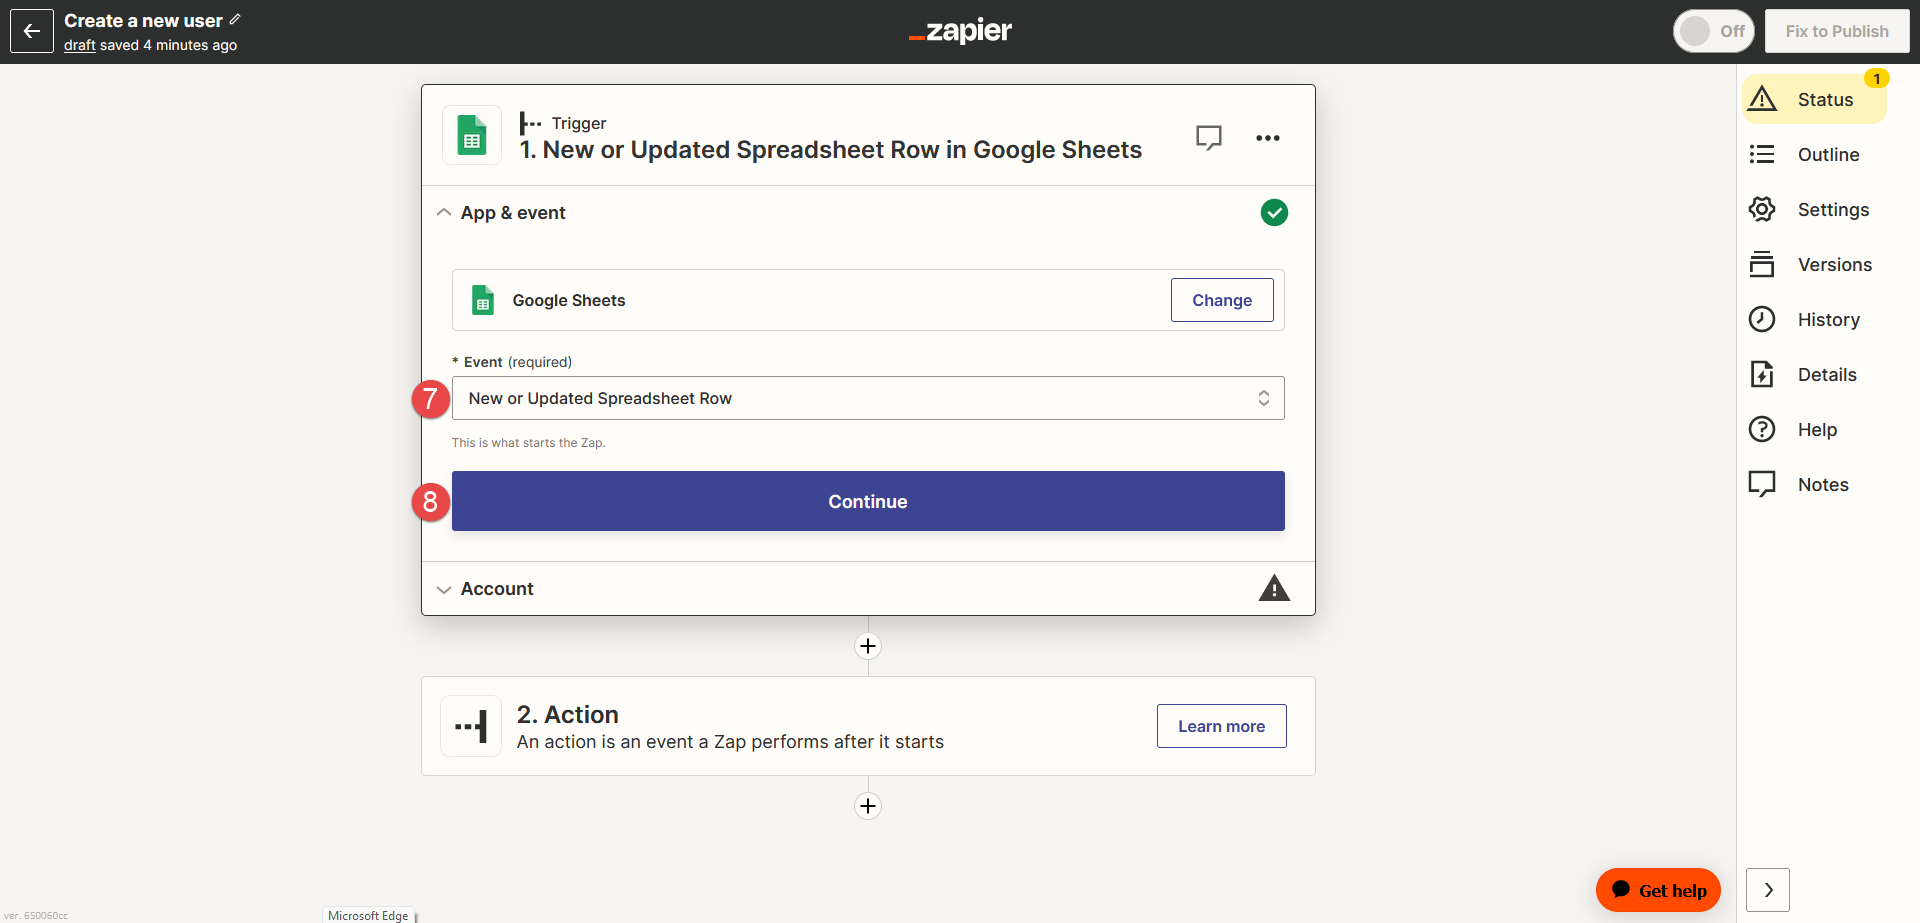Click the green completed checkmark icon

coord(1274,212)
